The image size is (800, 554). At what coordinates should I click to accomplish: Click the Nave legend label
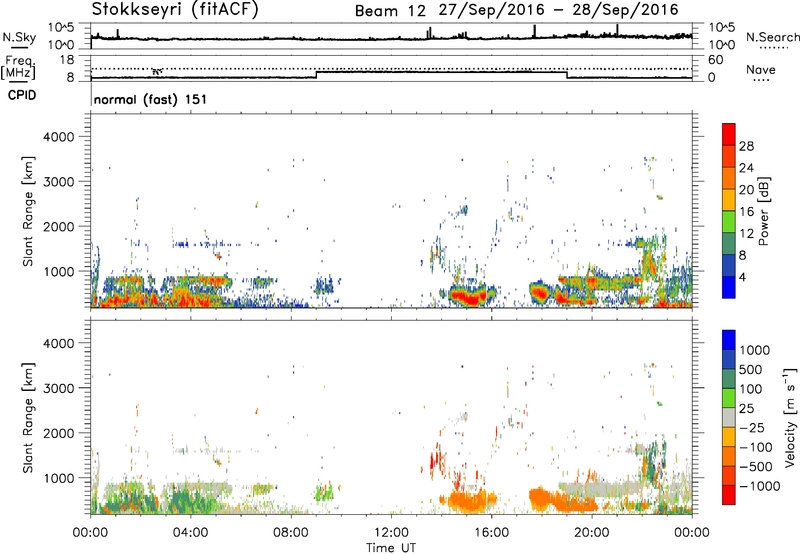click(761, 69)
